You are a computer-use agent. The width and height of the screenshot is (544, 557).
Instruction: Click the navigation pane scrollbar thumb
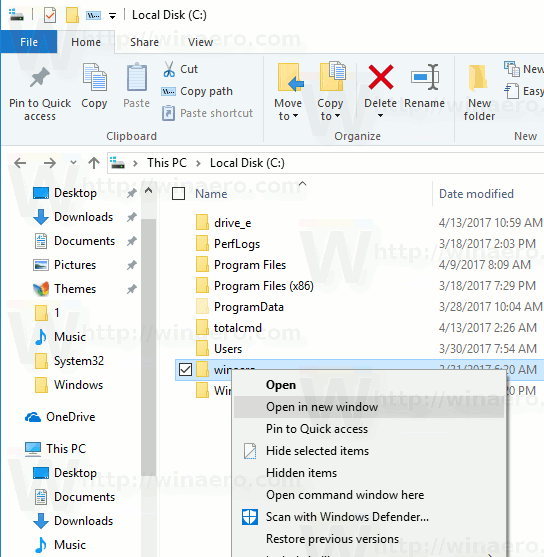click(148, 347)
